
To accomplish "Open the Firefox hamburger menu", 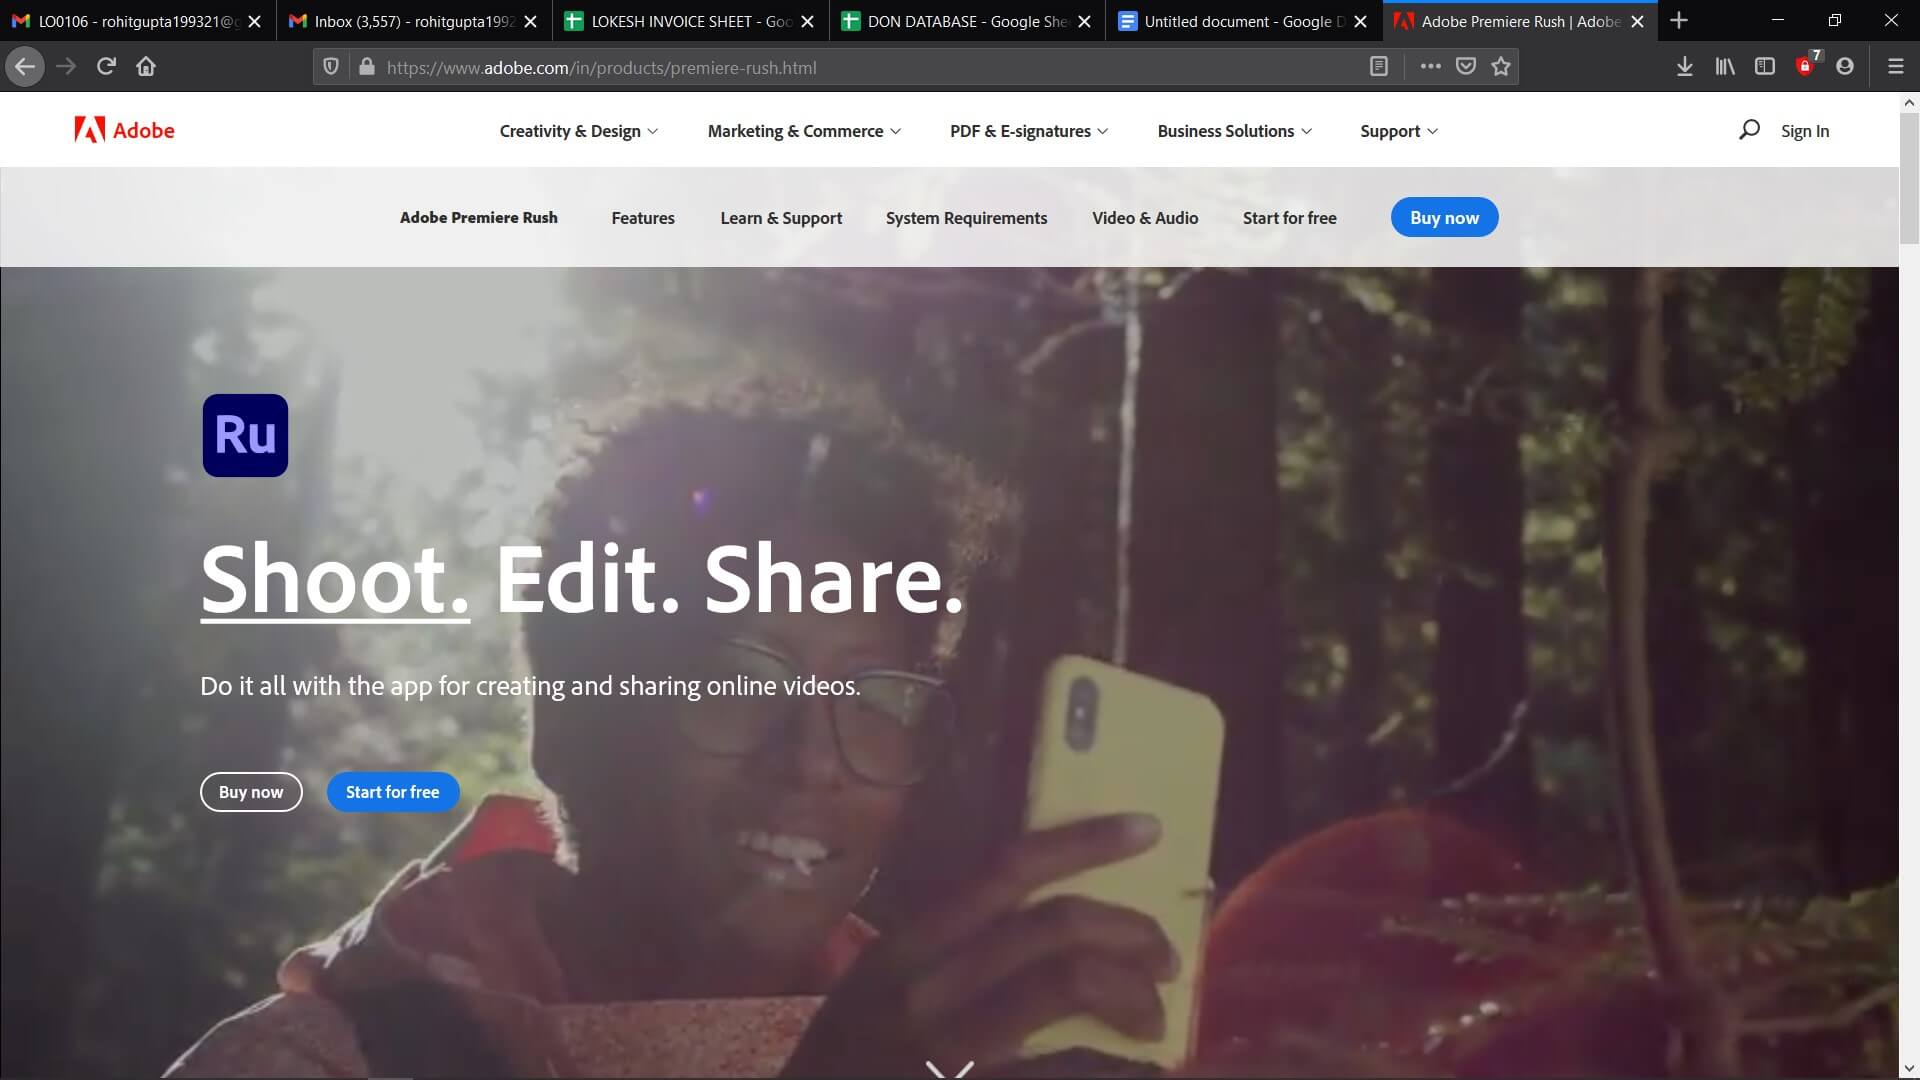I will 1895,67.
